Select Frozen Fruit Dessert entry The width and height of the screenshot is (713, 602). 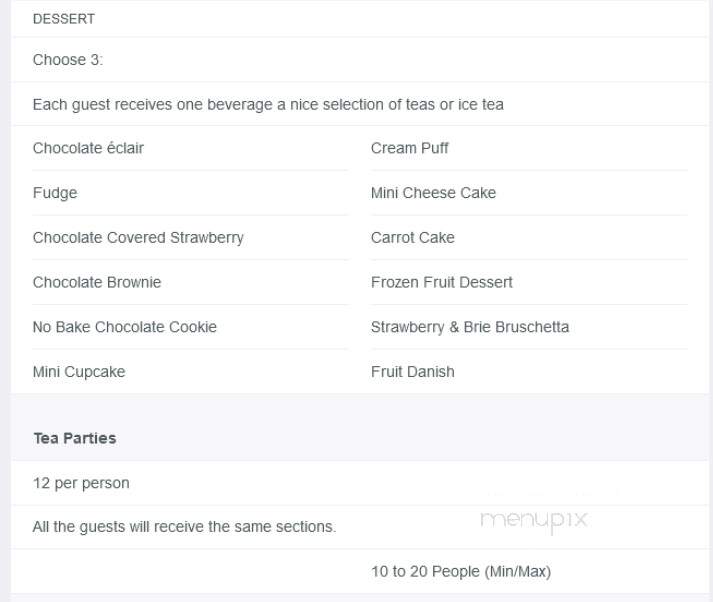442,282
